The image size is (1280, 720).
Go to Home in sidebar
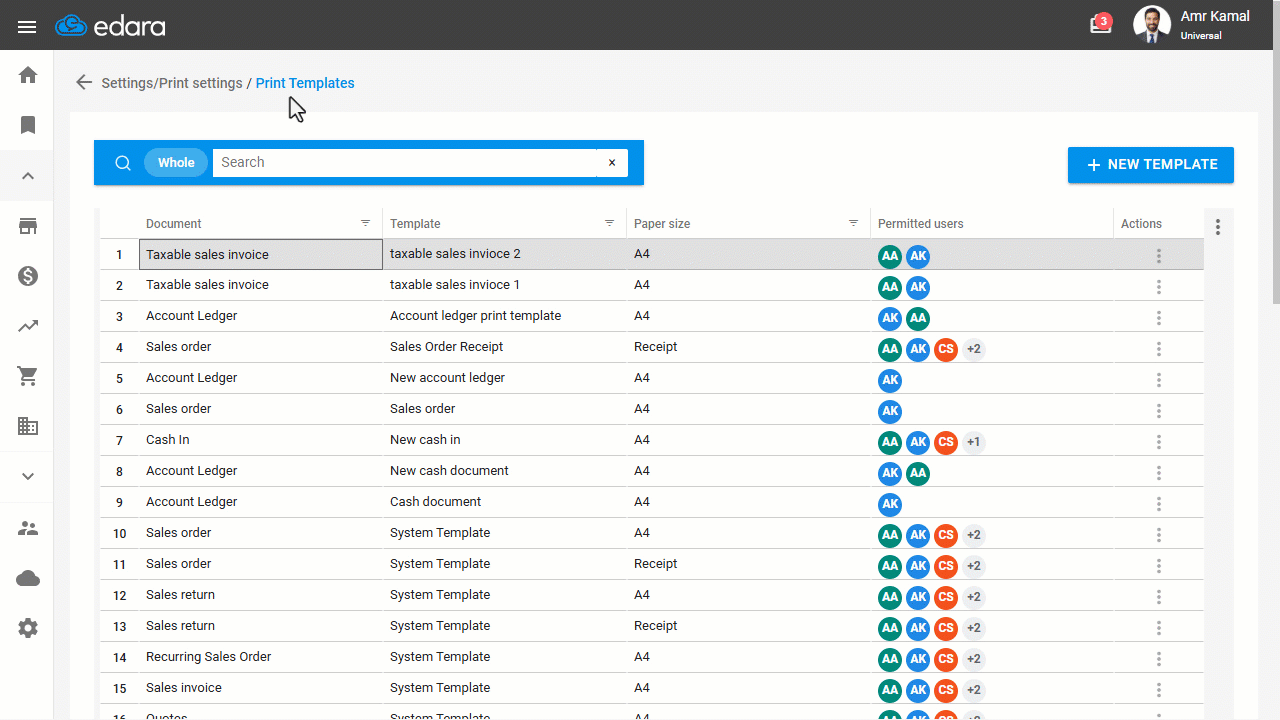[28, 75]
